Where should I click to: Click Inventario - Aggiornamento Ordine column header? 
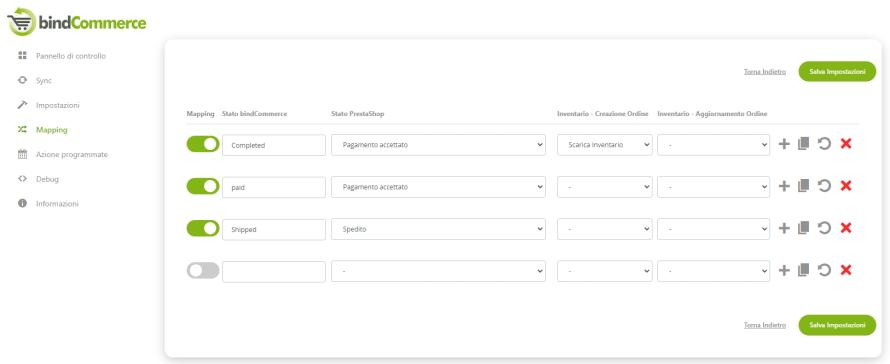click(712, 114)
